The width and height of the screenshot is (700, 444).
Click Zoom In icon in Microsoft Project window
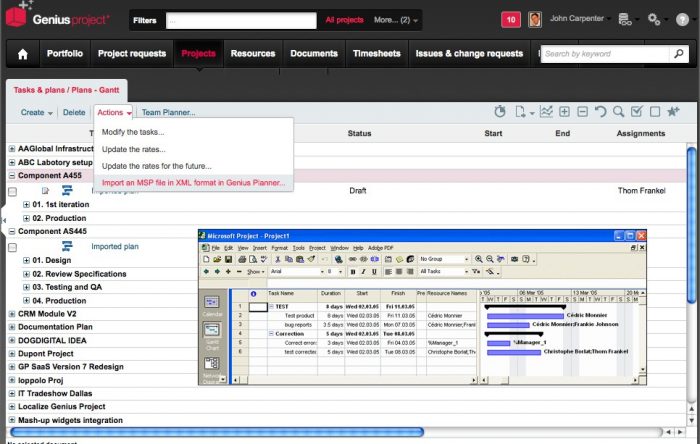coord(479,259)
